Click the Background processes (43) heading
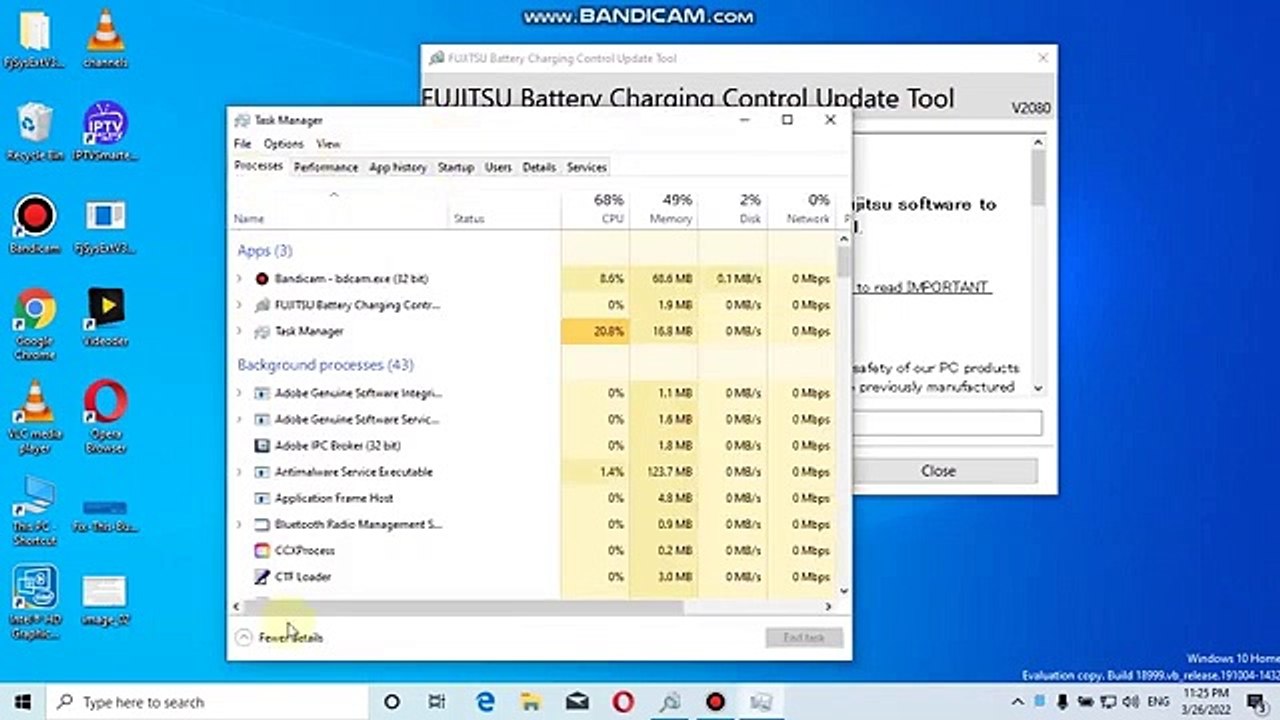The image size is (1280, 720). 325,365
